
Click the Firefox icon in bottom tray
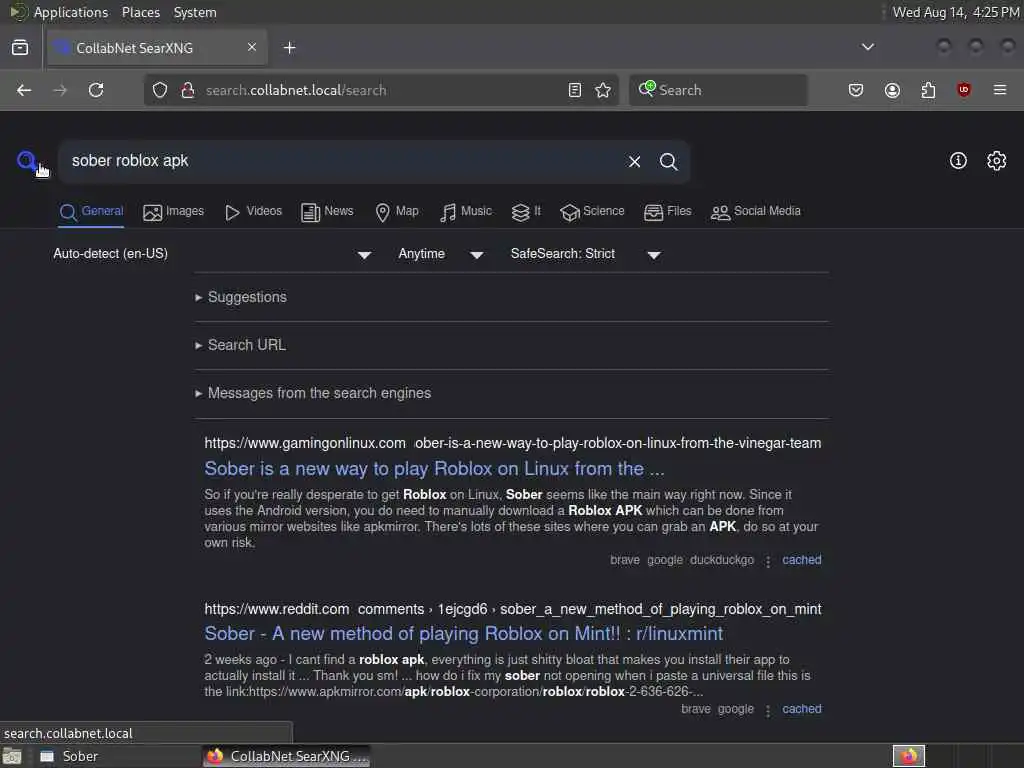click(x=909, y=756)
